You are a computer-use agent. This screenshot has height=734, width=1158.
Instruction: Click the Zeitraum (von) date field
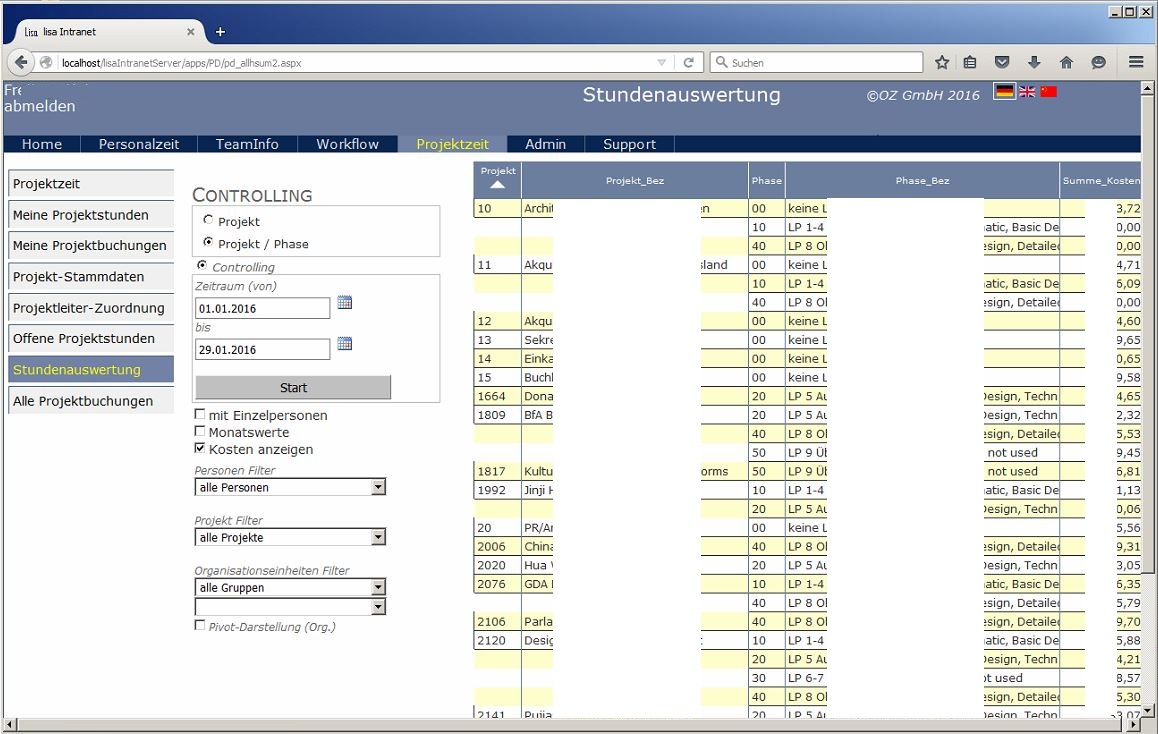click(x=262, y=309)
